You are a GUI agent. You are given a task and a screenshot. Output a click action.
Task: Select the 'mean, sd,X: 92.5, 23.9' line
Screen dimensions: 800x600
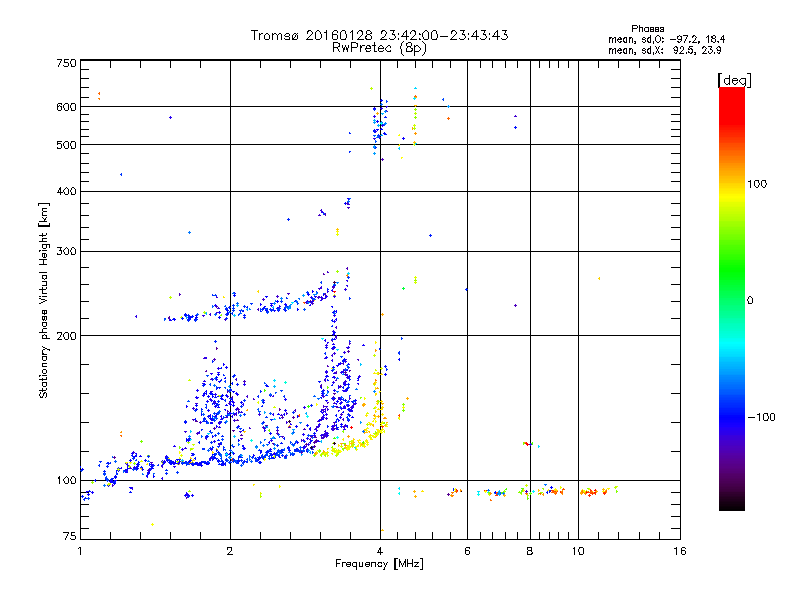(664, 51)
